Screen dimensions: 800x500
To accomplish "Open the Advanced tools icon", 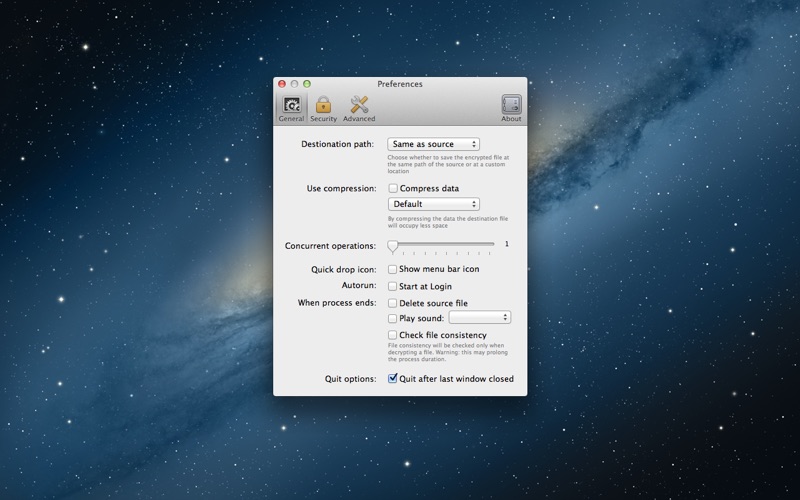I will [359, 105].
